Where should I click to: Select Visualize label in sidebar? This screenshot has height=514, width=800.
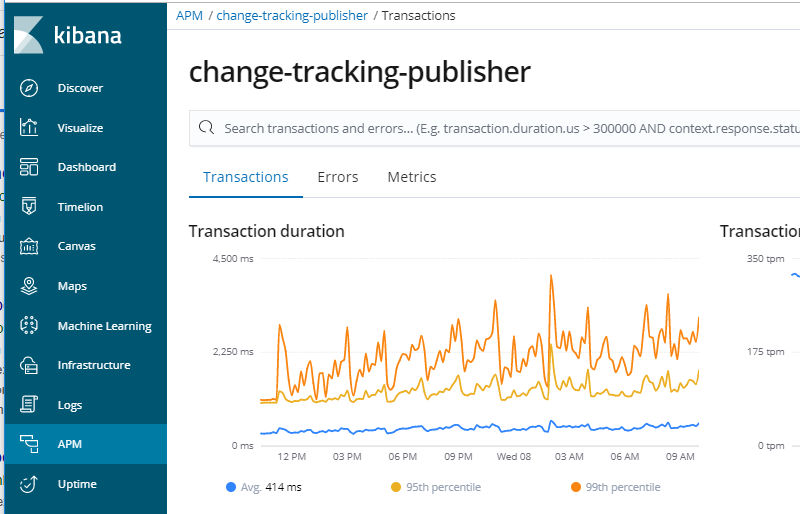(x=80, y=128)
